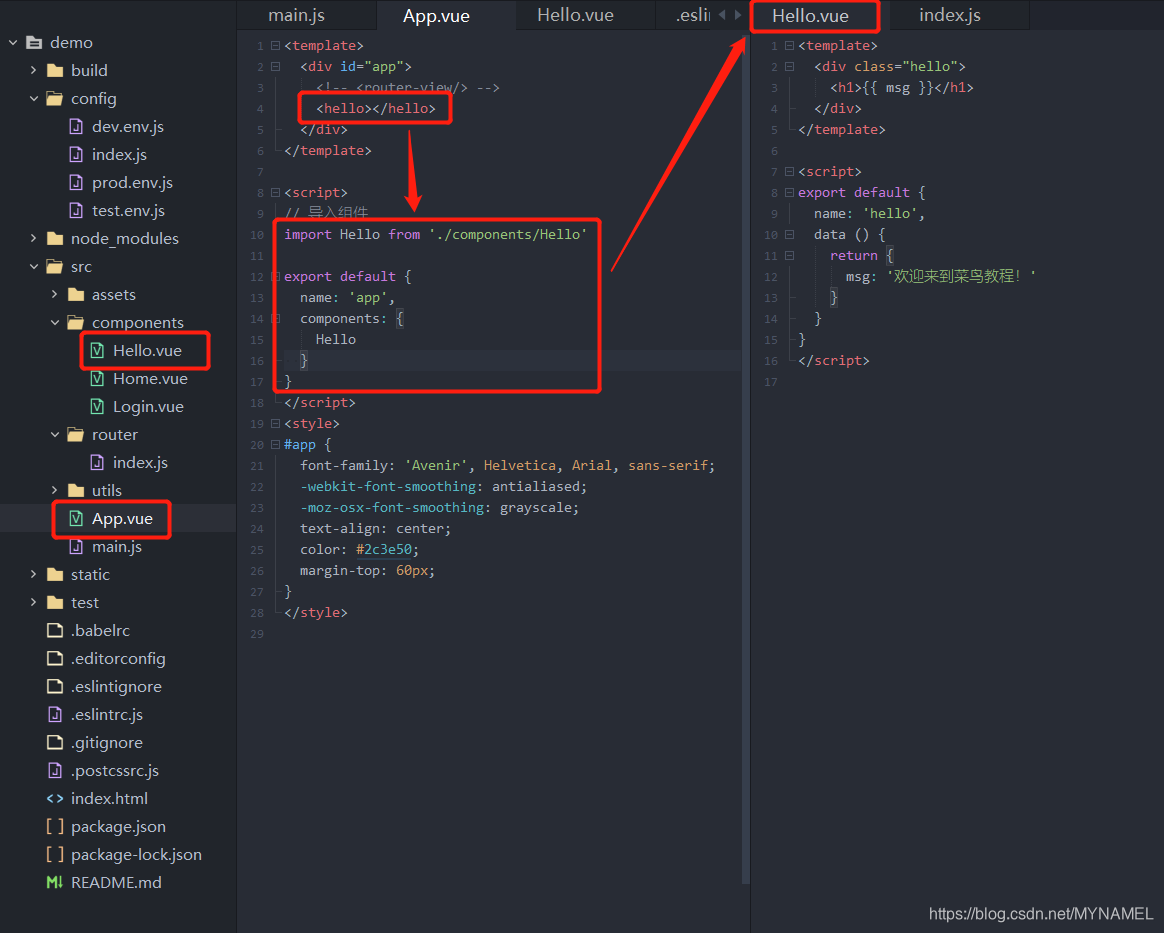Open .eslintignore in the file tree
The image size is (1164, 933).
pos(116,686)
